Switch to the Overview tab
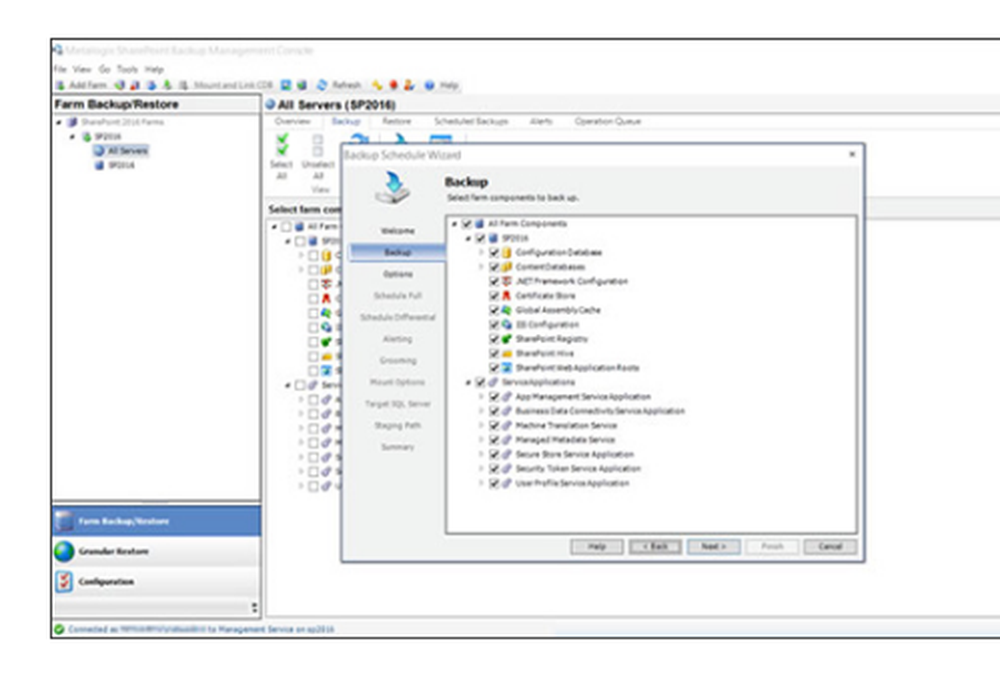The height and width of the screenshot is (673, 1000). (293, 121)
